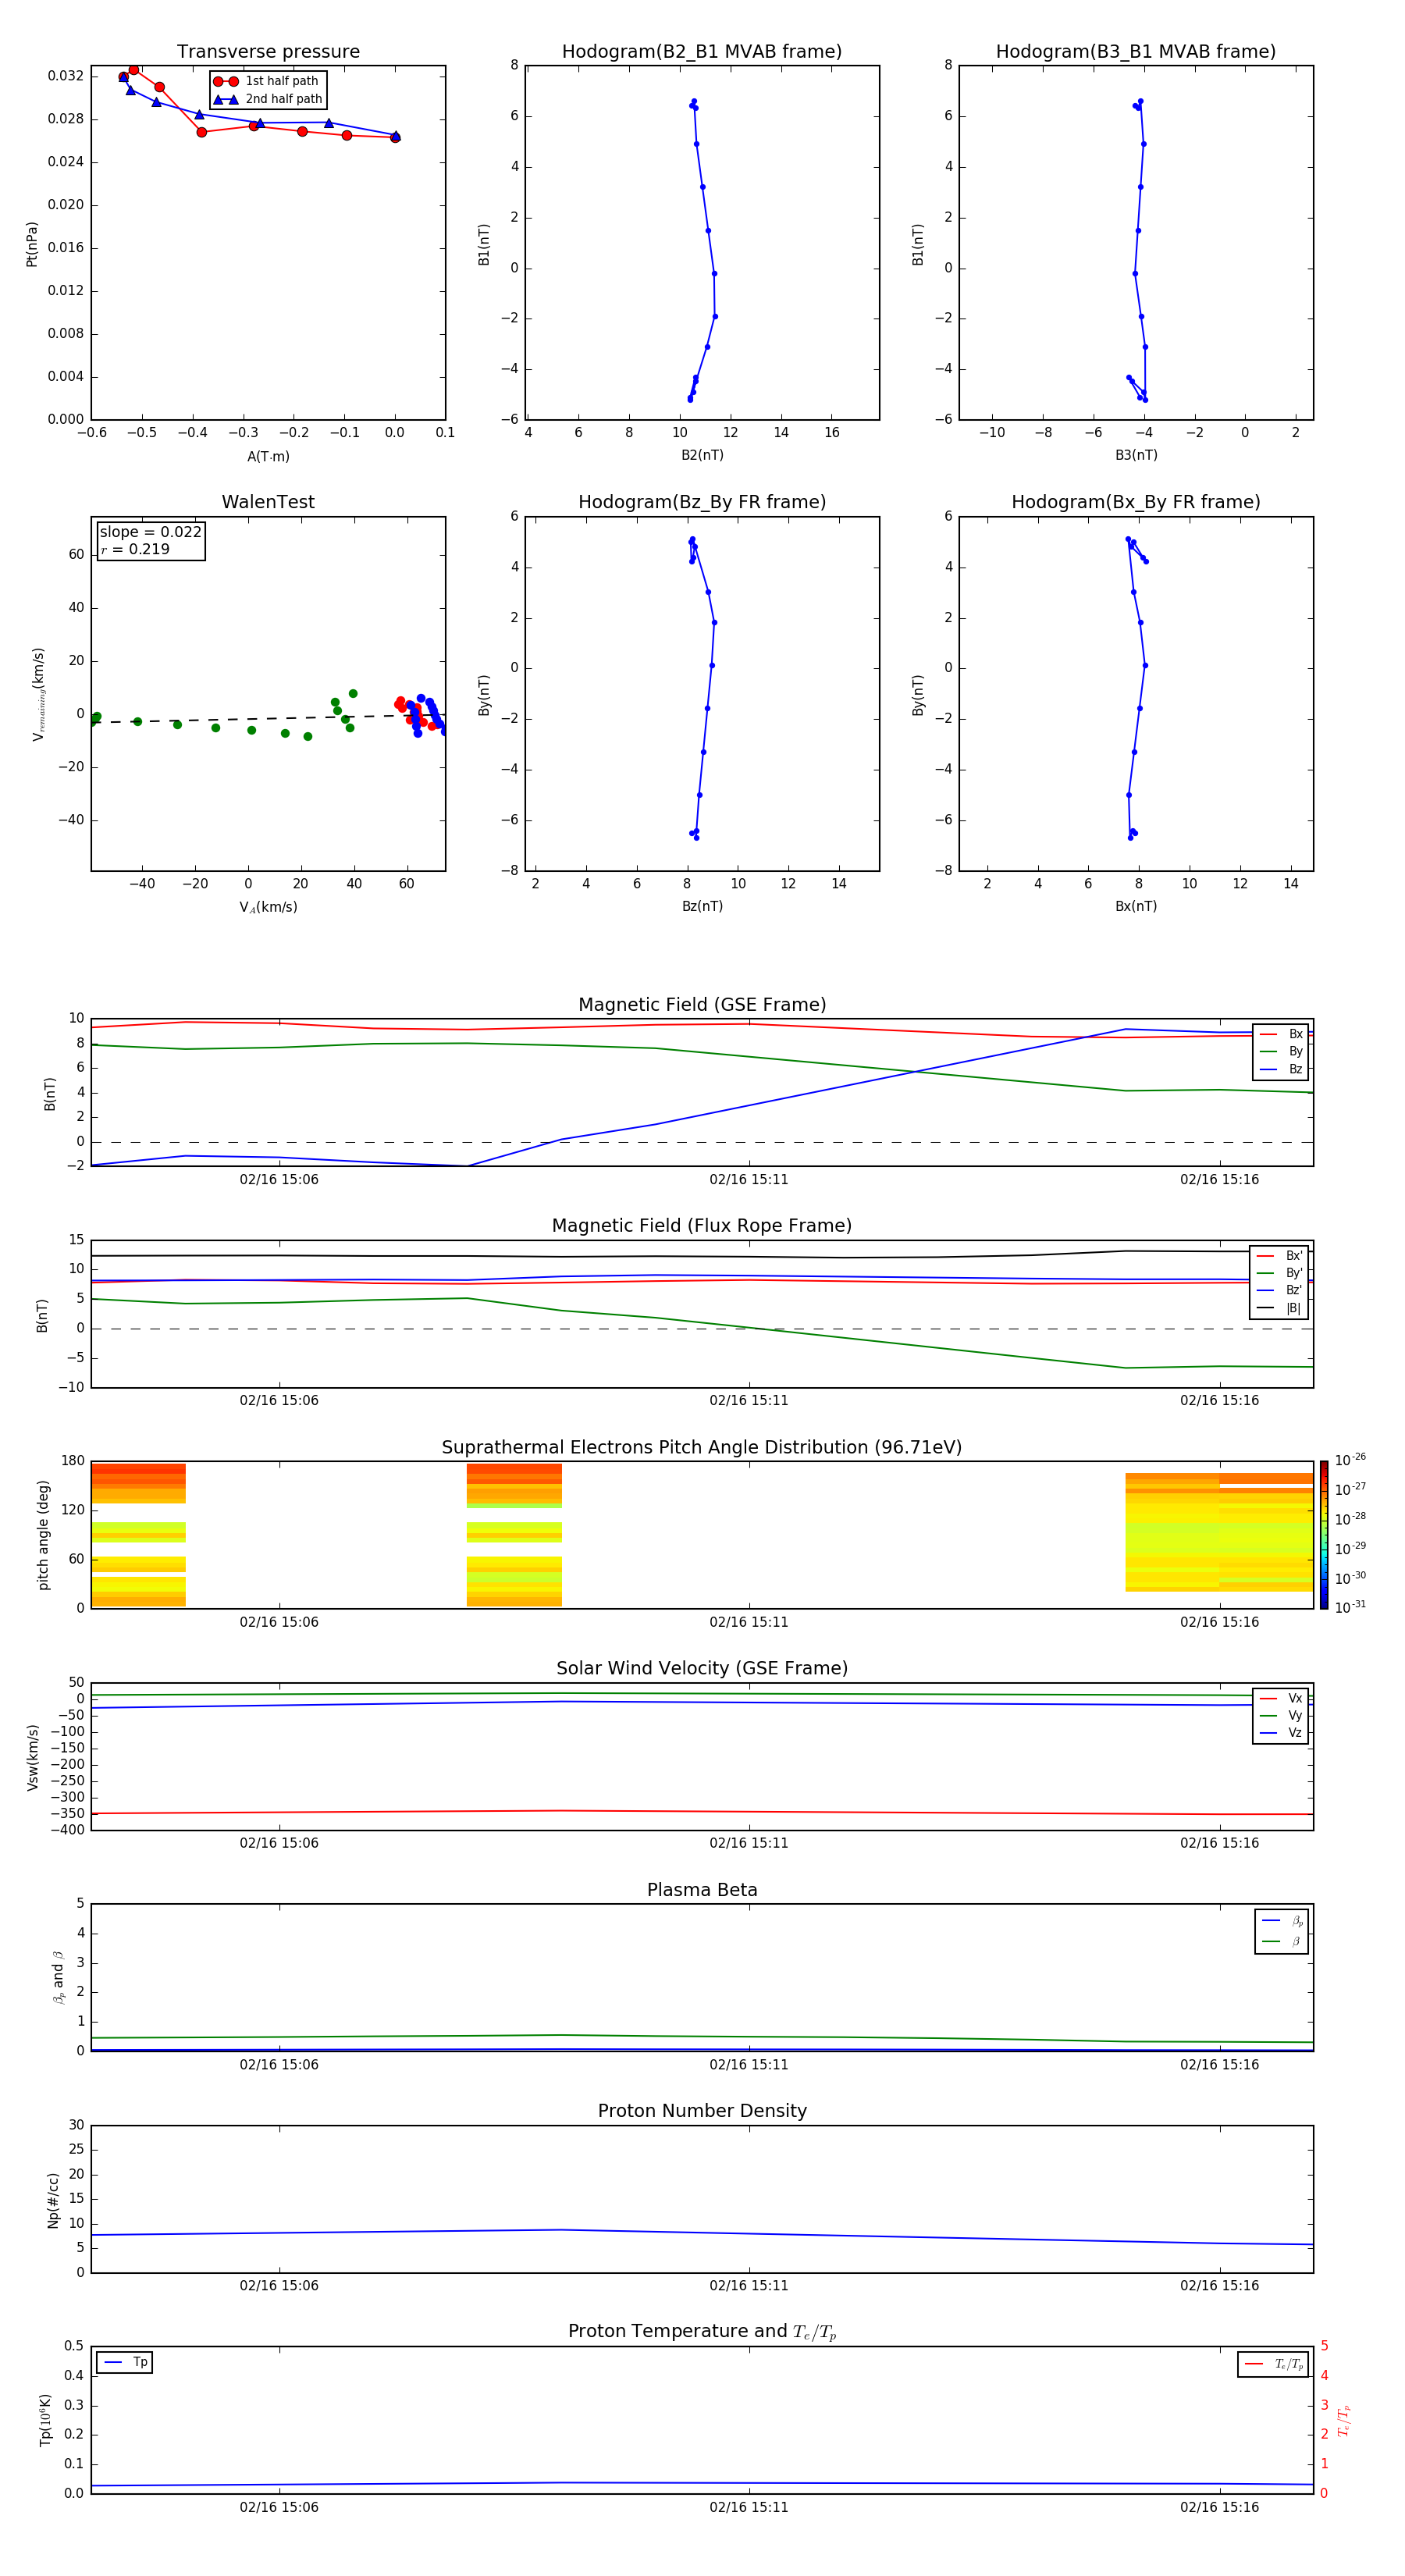Select the 'Tp(10^6K)' y-axis label
1405x2576 pixels.
pos(45,2419)
